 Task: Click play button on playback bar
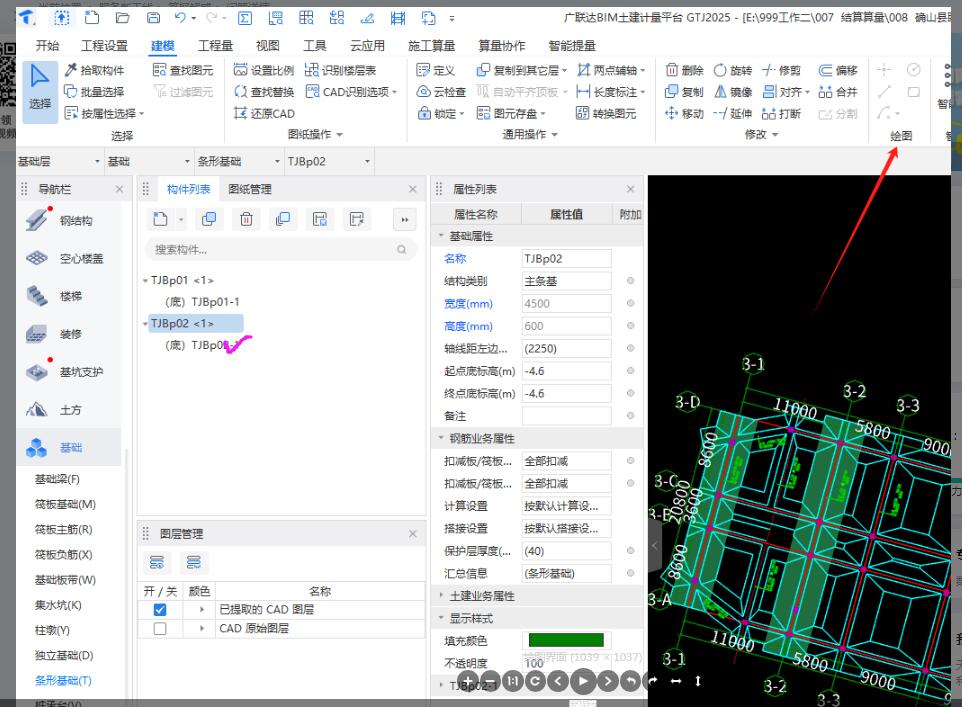(x=583, y=681)
